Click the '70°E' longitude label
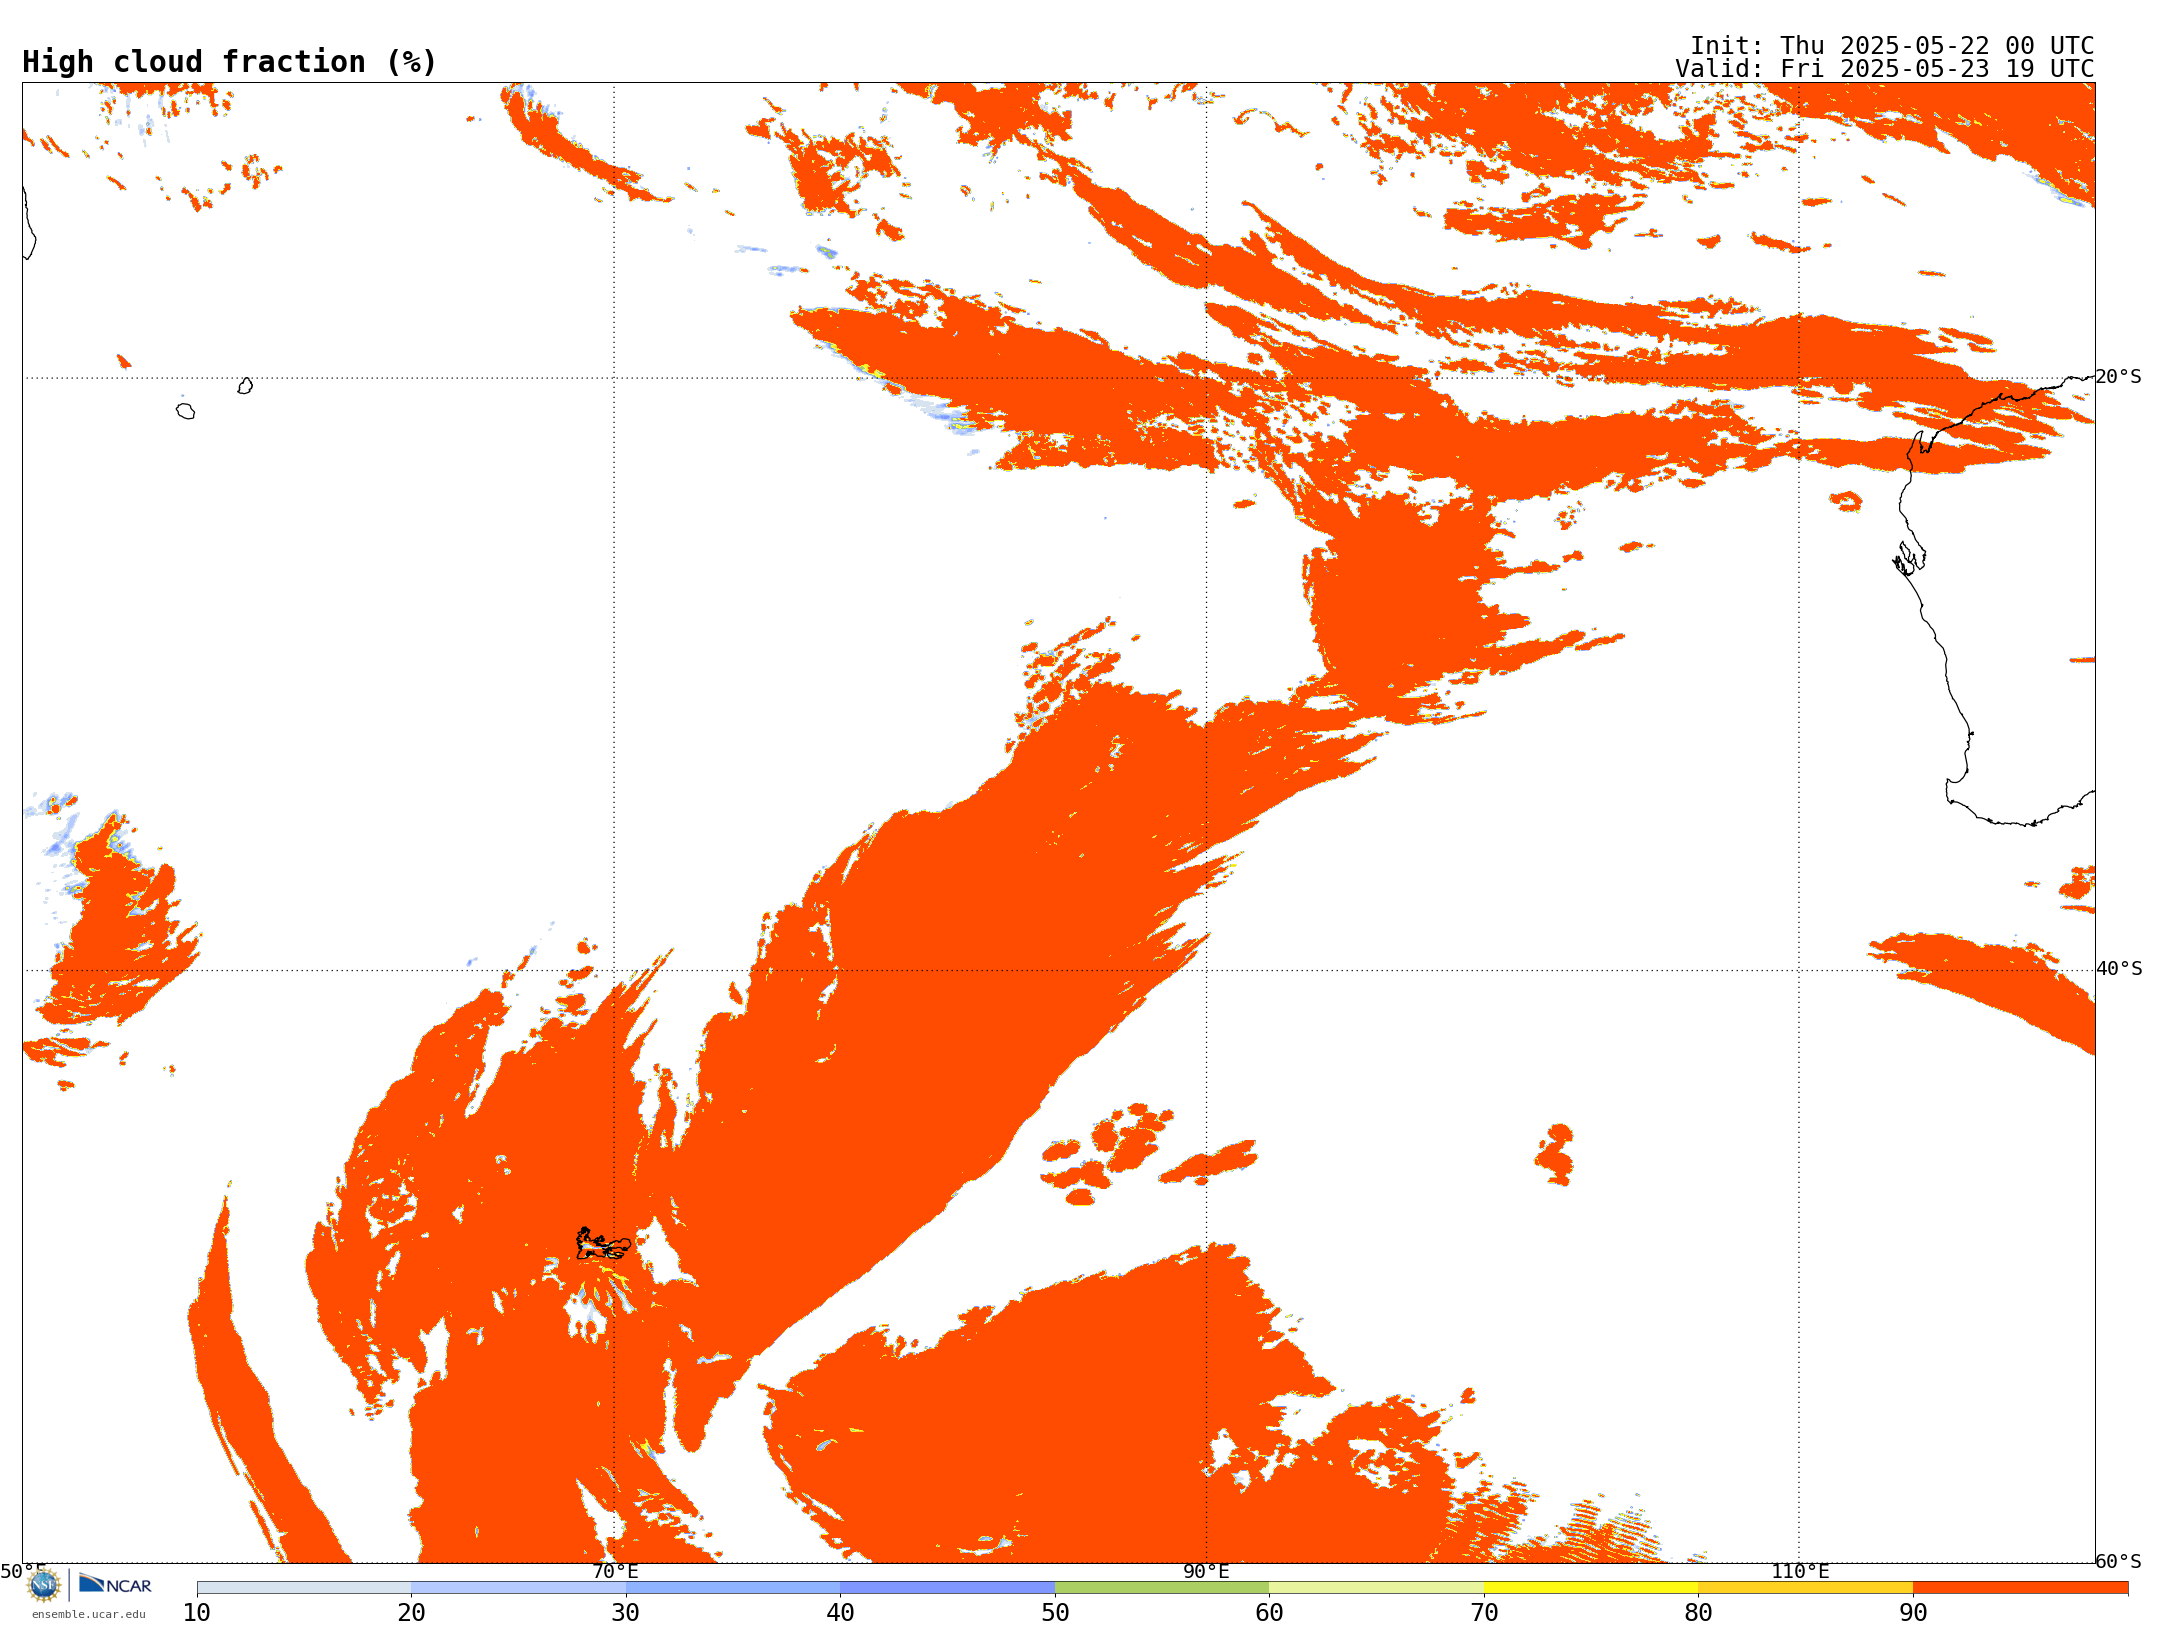This screenshot has width=2160, height=1626. click(x=615, y=1571)
